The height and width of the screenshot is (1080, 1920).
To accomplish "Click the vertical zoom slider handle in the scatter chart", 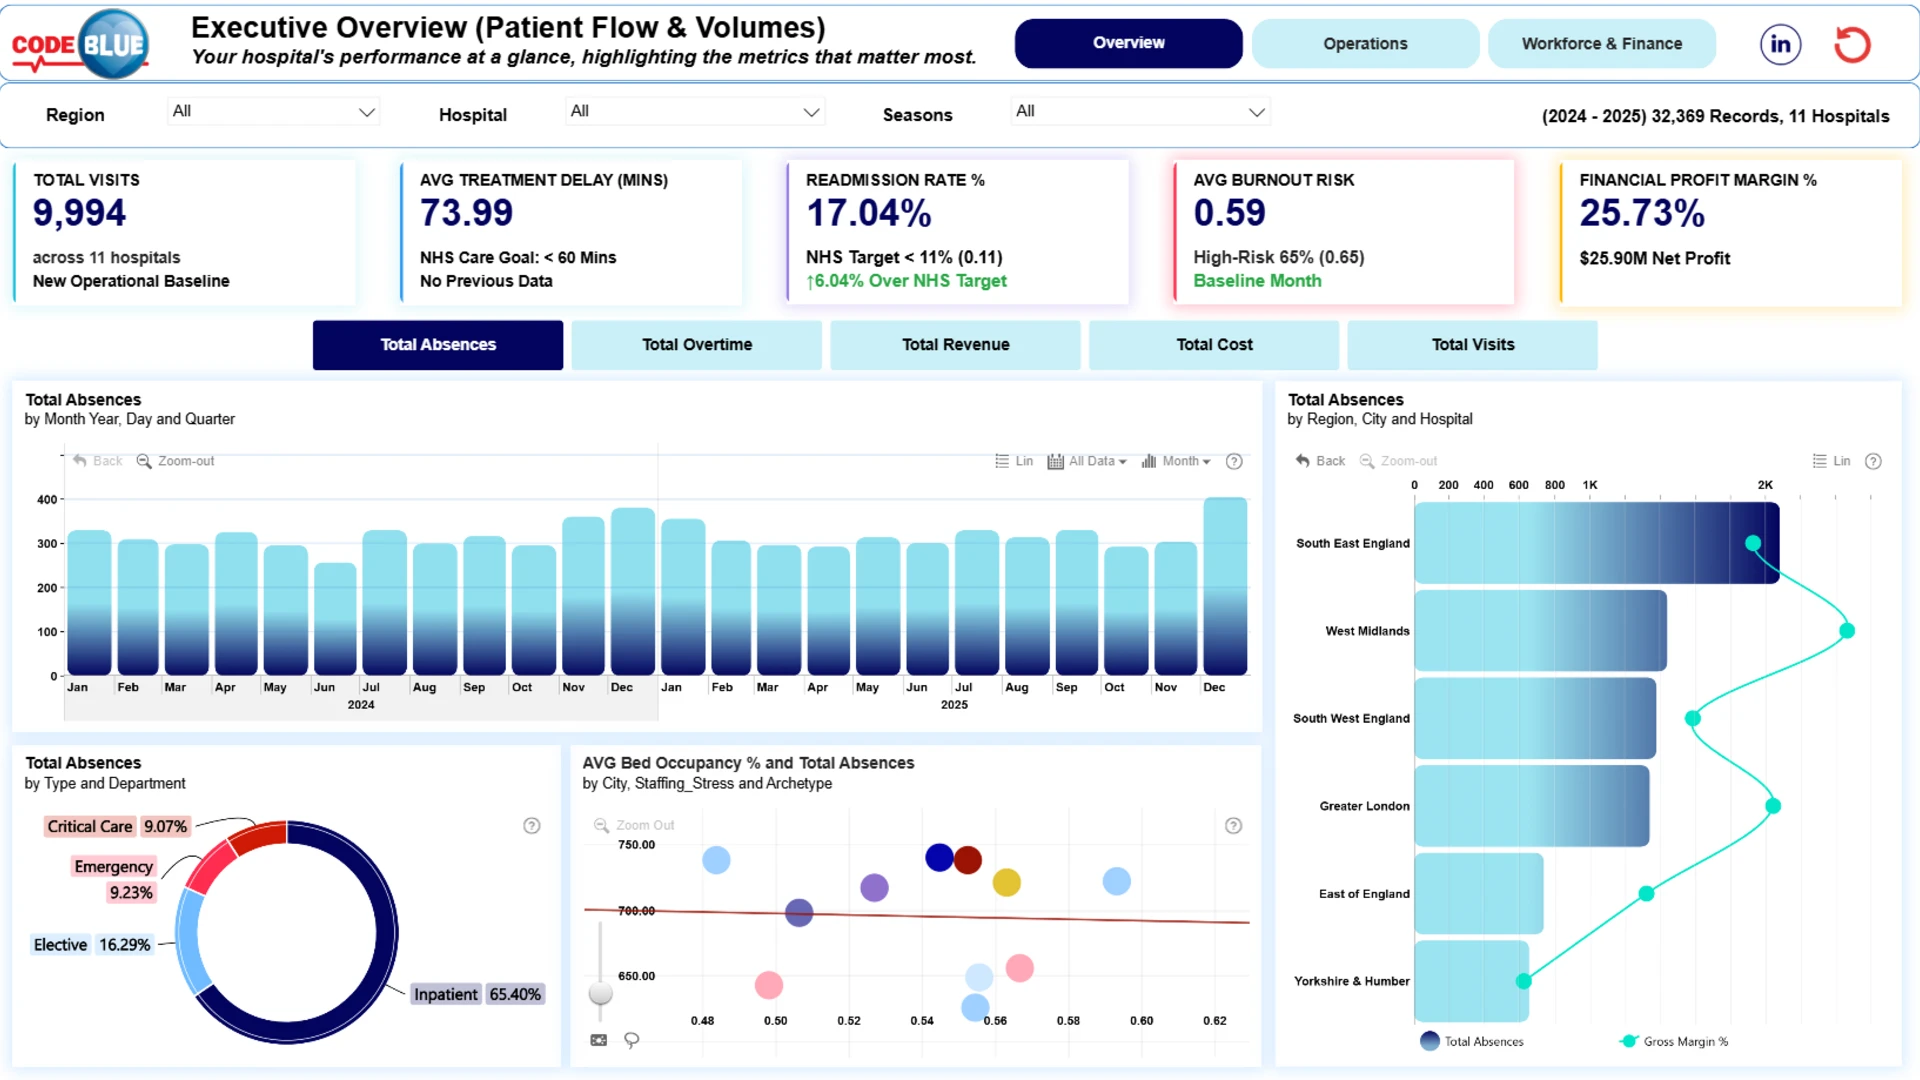I will click(600, 993).
